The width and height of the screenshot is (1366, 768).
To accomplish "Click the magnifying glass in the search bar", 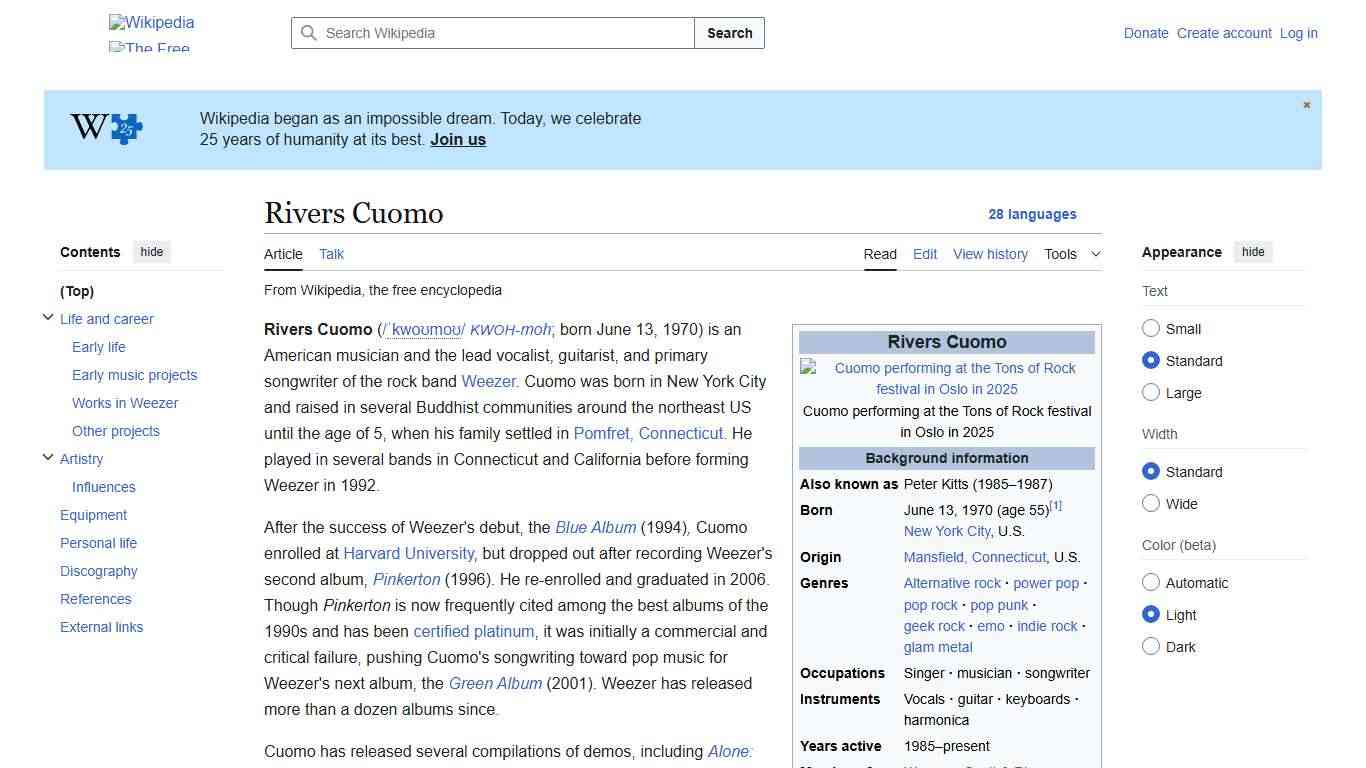I will point(309,33).
